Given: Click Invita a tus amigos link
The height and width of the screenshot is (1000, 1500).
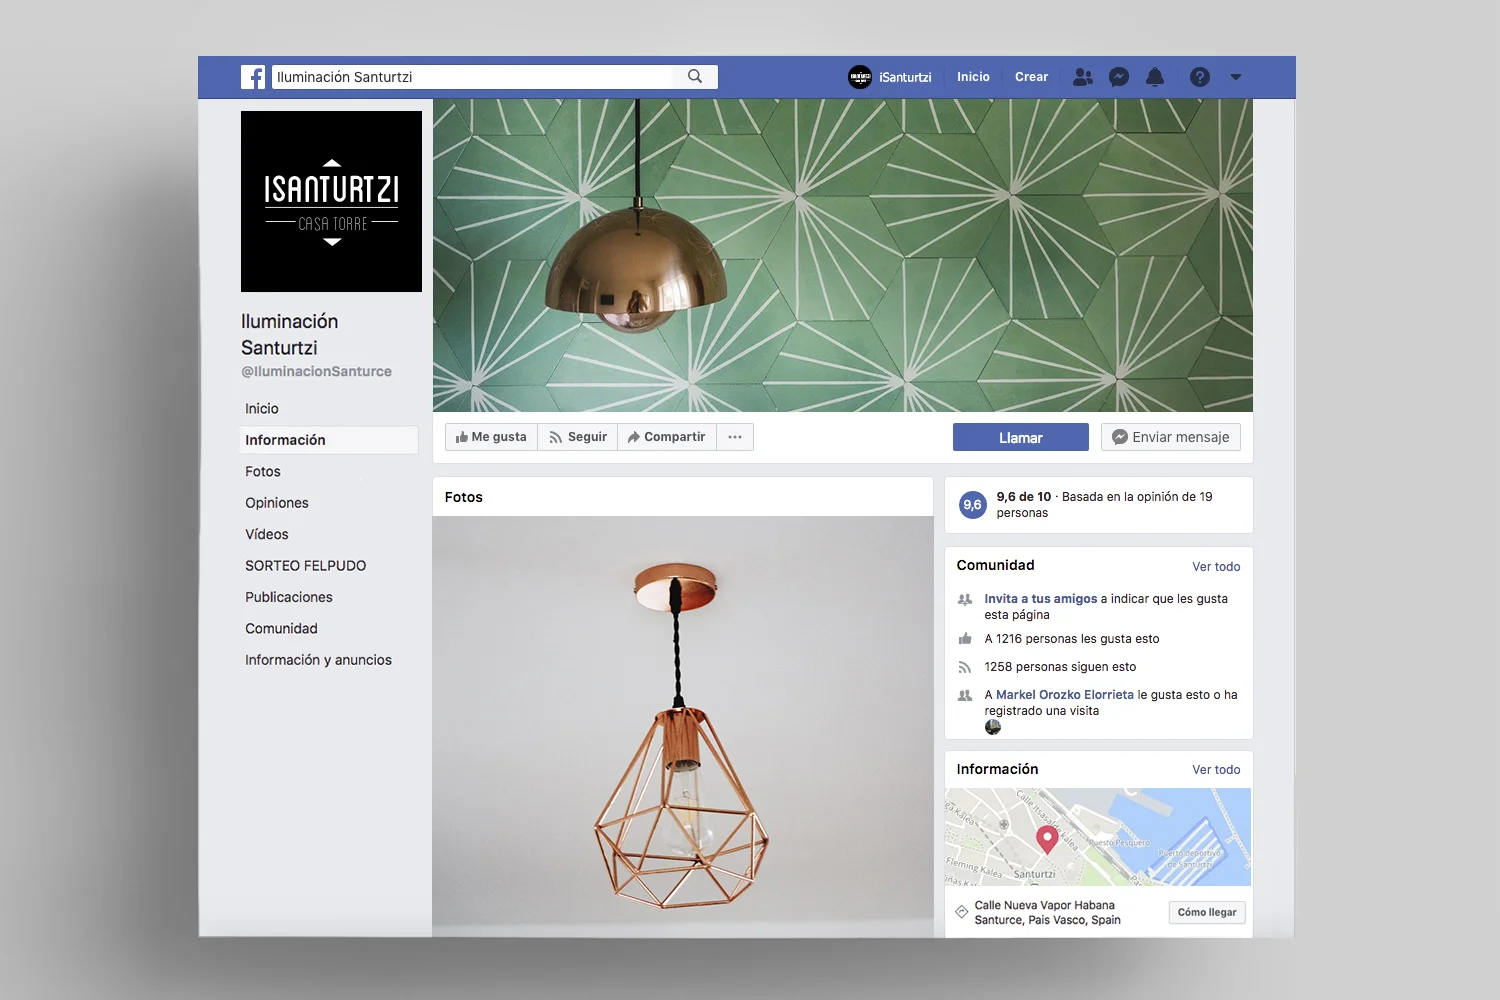Looking at the screenshot, I should tap(1041, 599).
